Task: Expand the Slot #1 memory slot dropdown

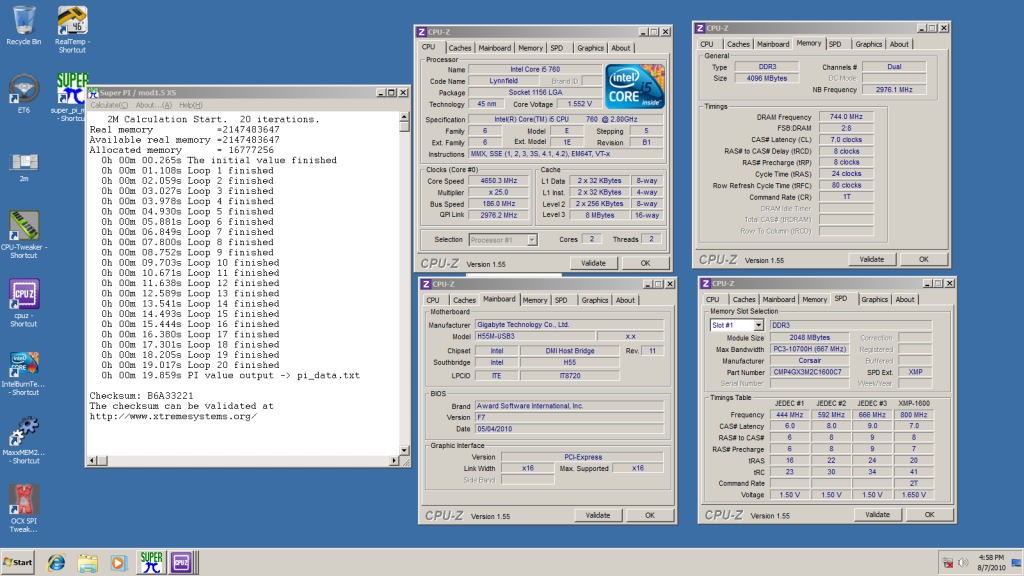Action: (x=758, y=325)
